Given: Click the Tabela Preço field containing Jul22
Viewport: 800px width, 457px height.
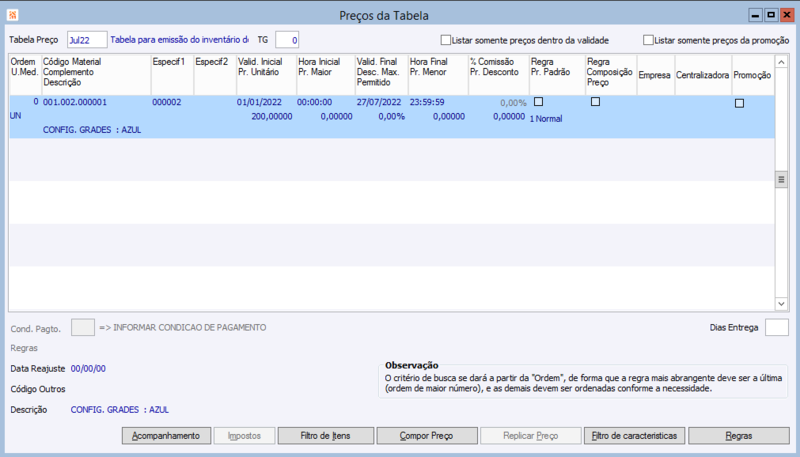Looking at the screenshot, I should click(x=87, y=40).
